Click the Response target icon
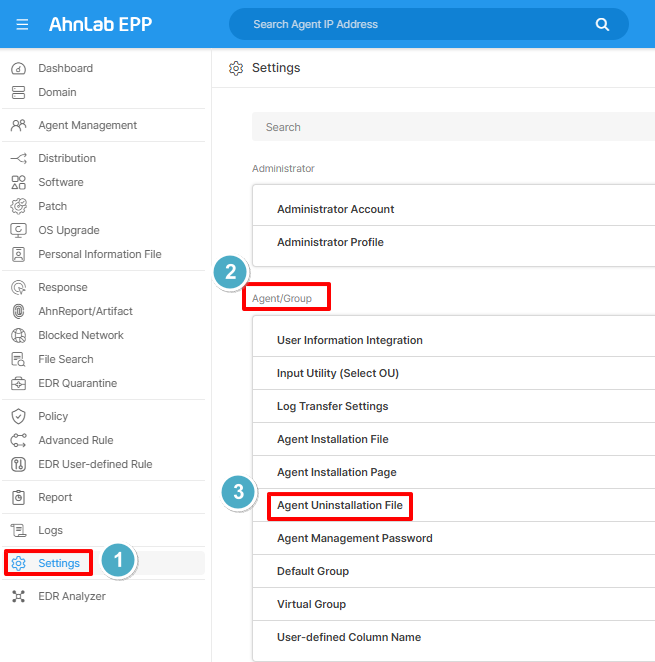This screenshot has height=662, width=655. 18,288
